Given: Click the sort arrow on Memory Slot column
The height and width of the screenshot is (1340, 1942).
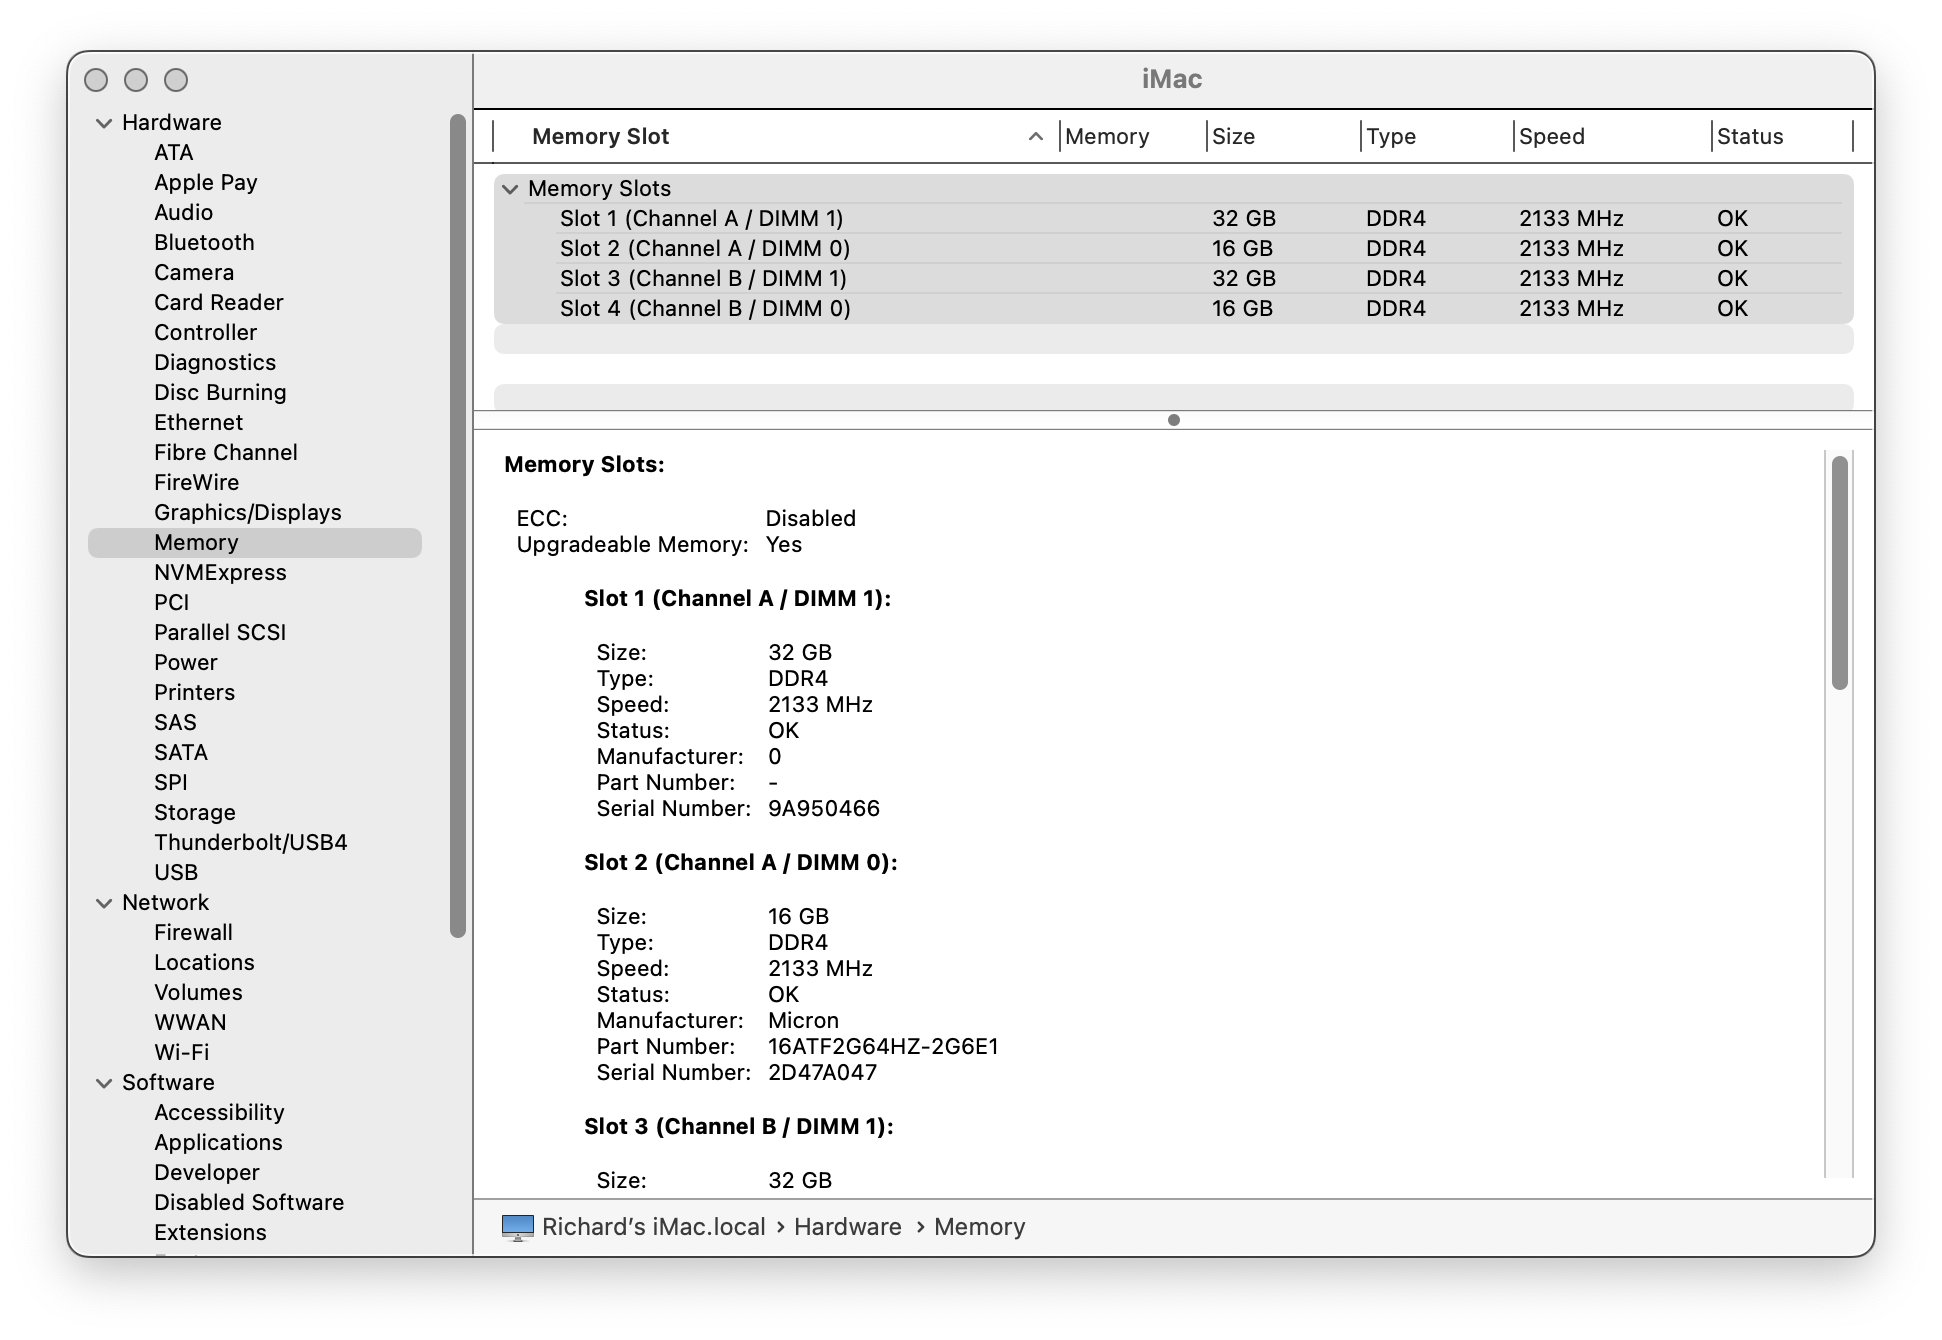Looking at the screenshot, I should point(1036,137).
